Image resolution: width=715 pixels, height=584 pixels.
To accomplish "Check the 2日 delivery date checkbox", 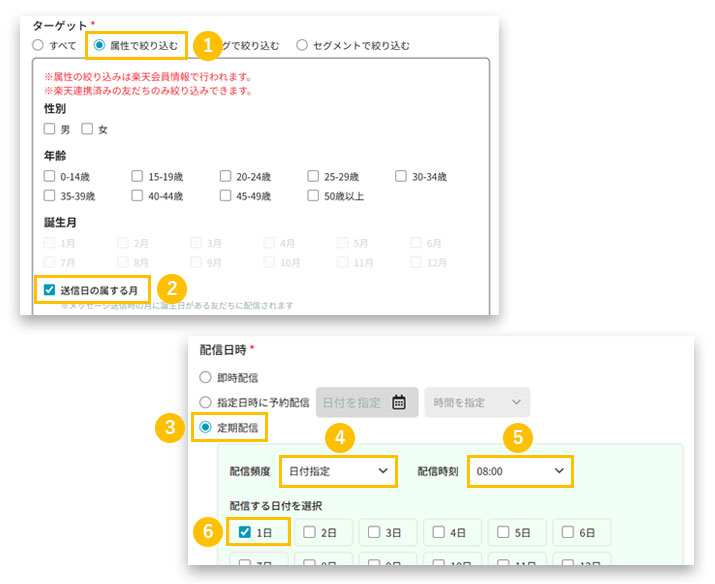I will pos(310,532).
